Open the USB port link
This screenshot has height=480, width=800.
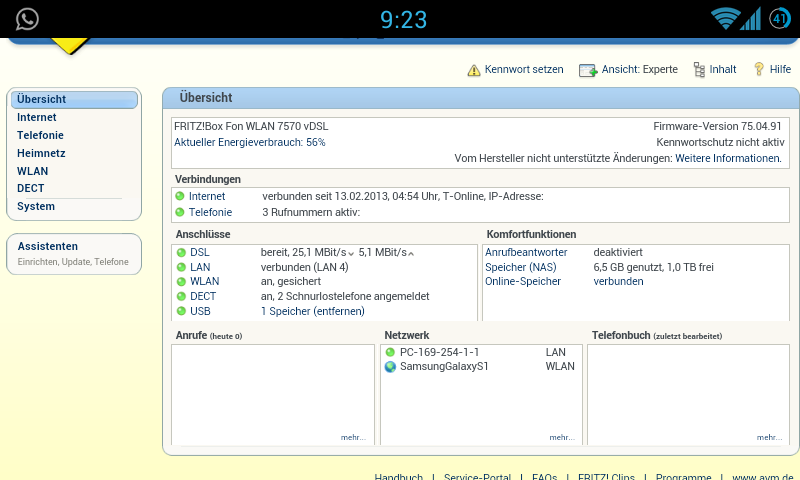[200, 311]
